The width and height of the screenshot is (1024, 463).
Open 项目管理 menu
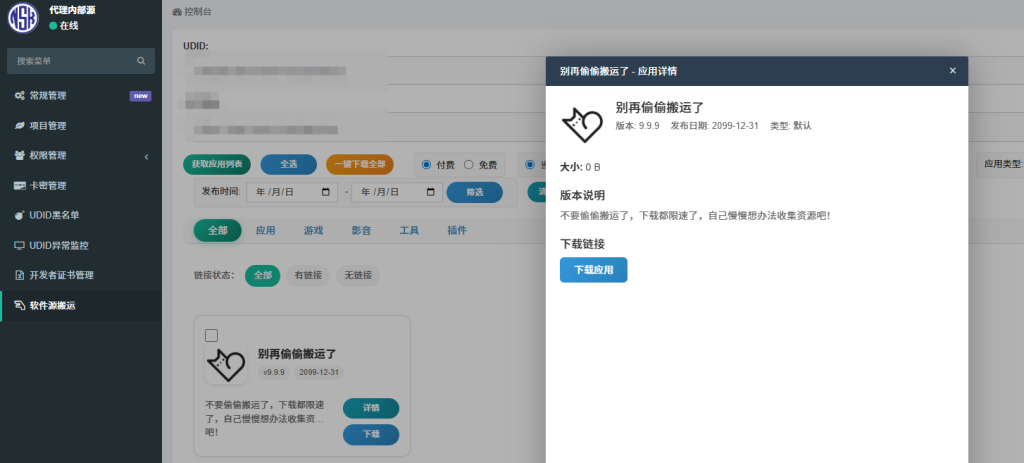click(81, 126)
